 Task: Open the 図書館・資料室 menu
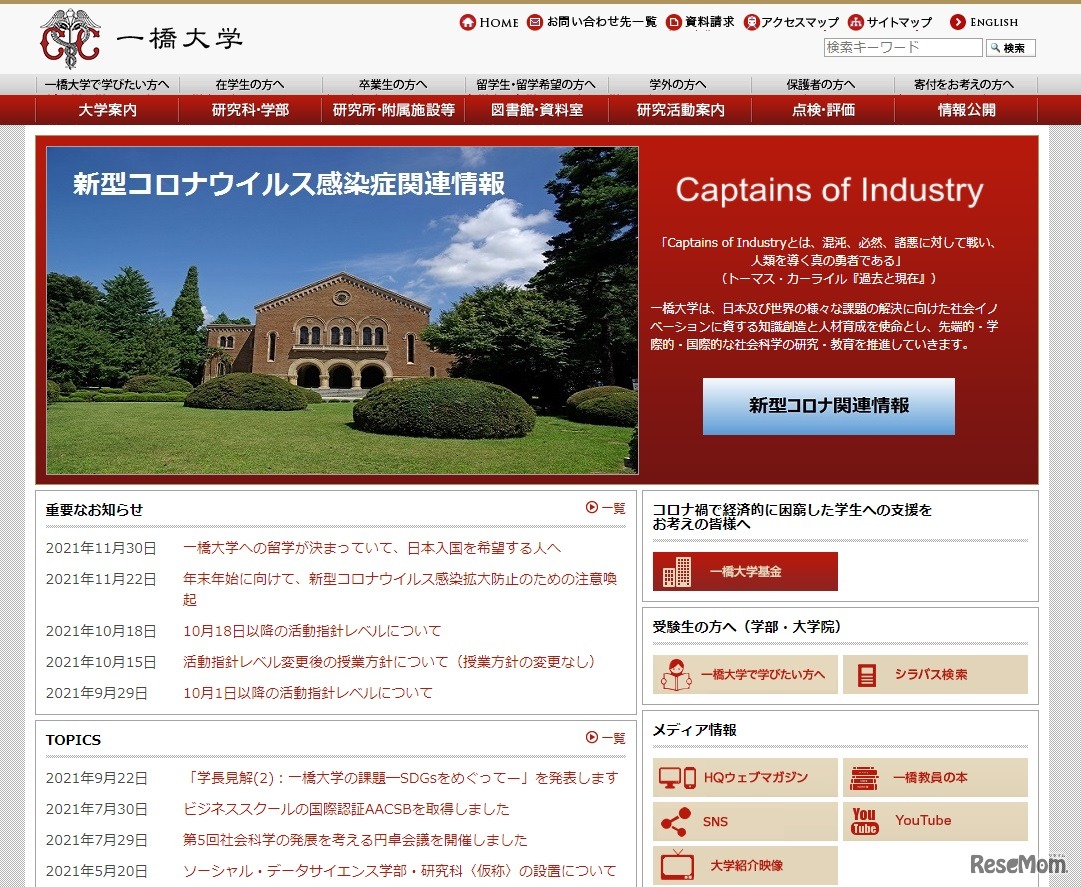(x=536, y=110)
